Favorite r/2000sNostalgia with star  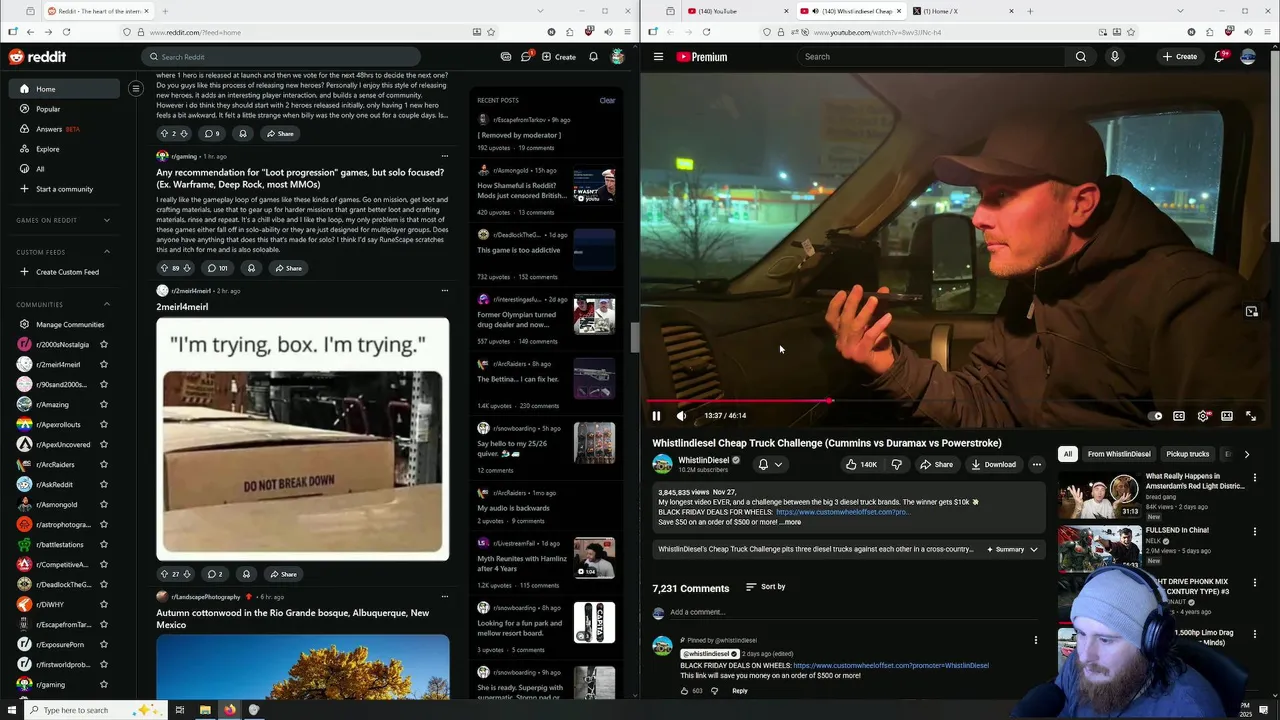[x=103, y=345]
